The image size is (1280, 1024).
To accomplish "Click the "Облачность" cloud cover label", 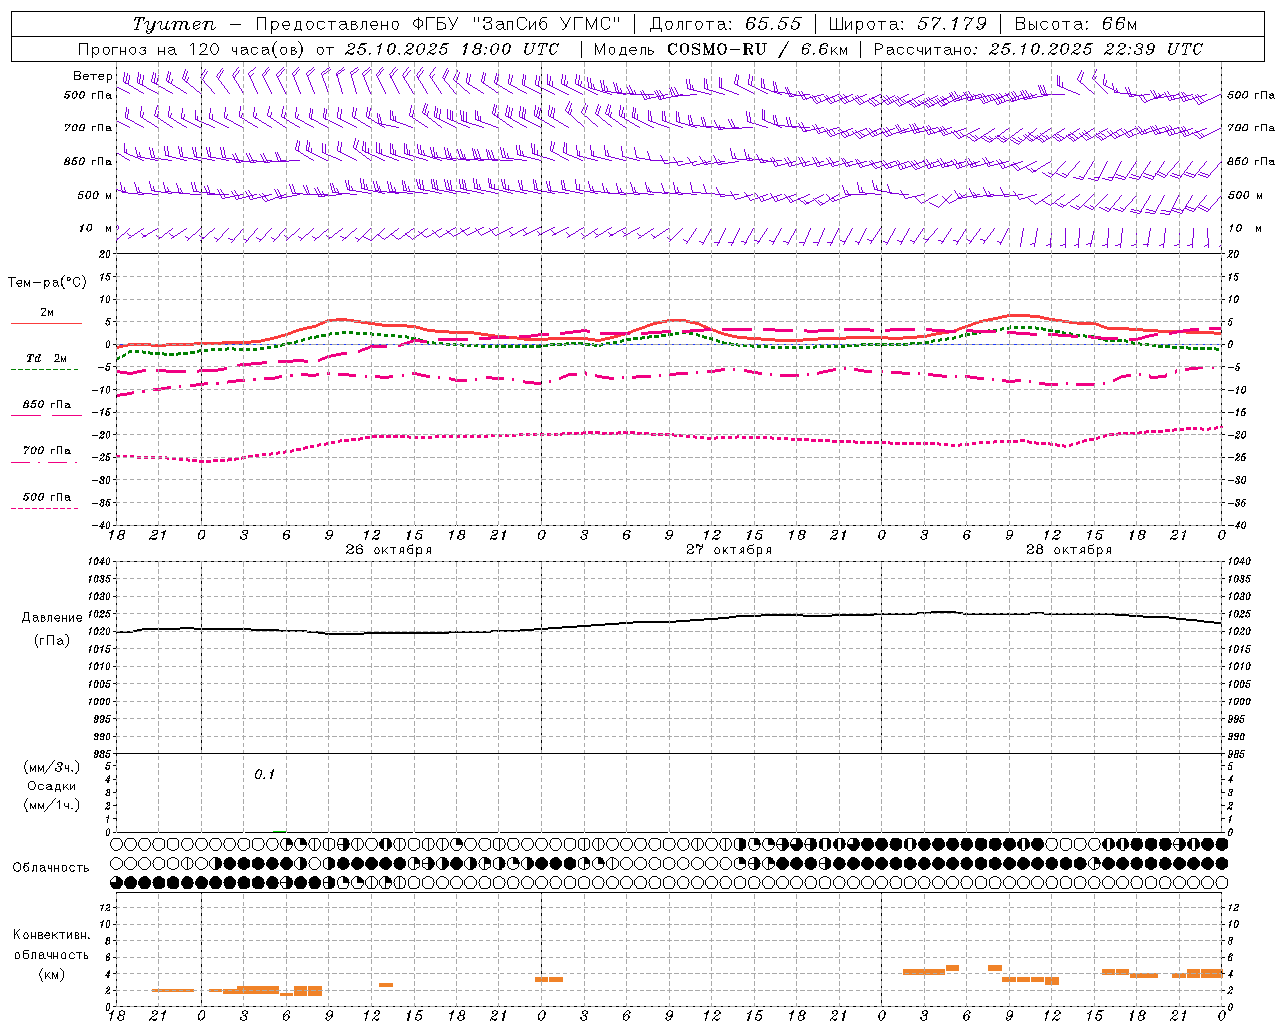I will [x=51, y=867].
